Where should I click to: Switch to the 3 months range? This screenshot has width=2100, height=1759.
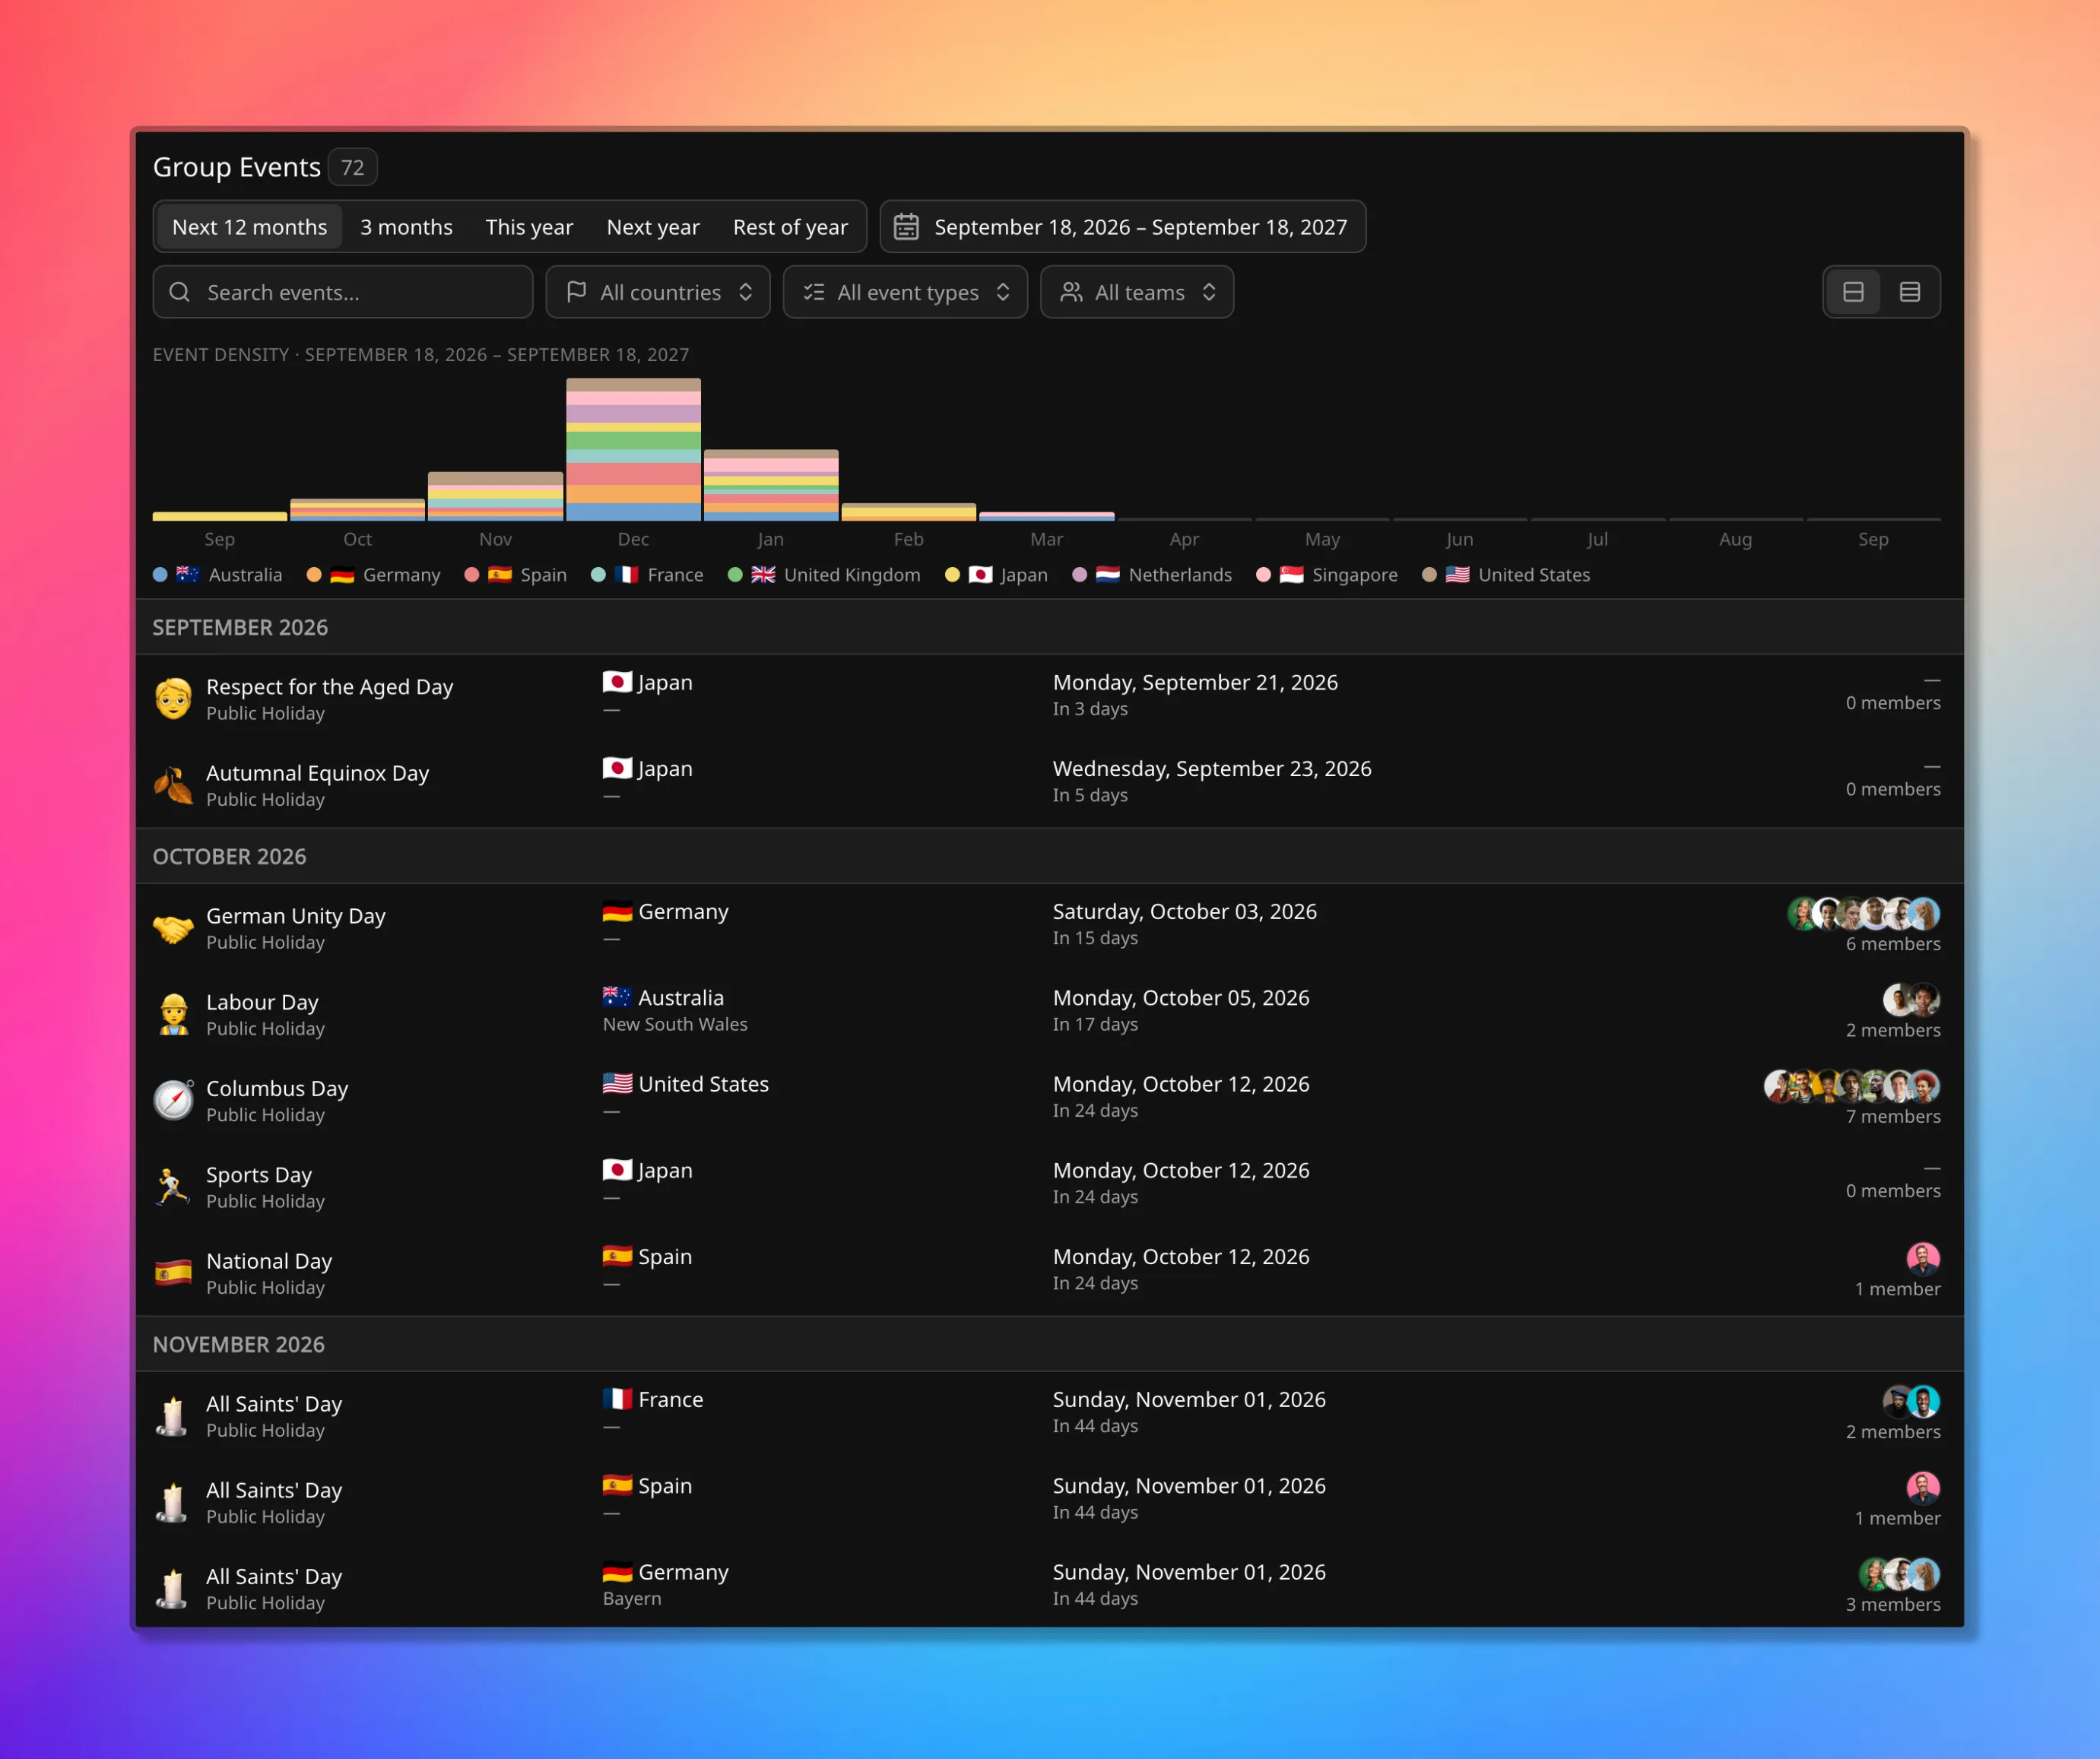(406, 227)
